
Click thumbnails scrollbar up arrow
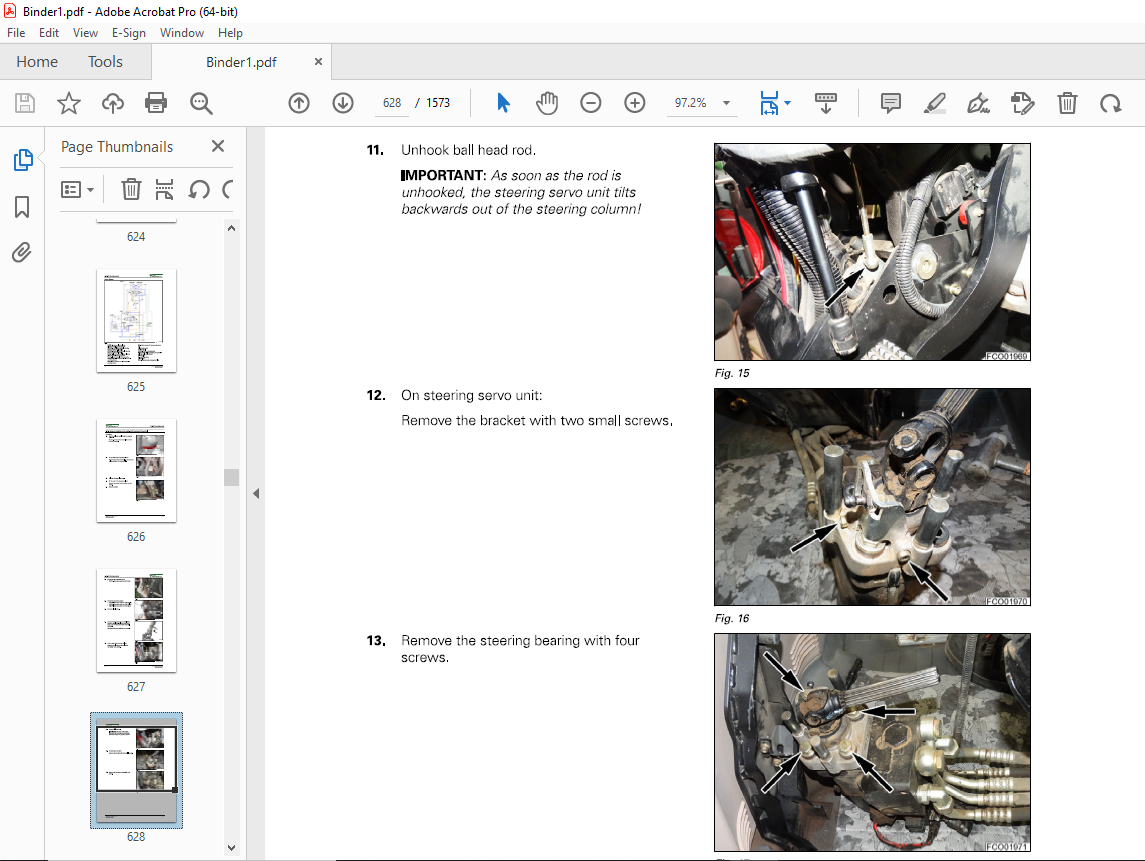[231, 228]
